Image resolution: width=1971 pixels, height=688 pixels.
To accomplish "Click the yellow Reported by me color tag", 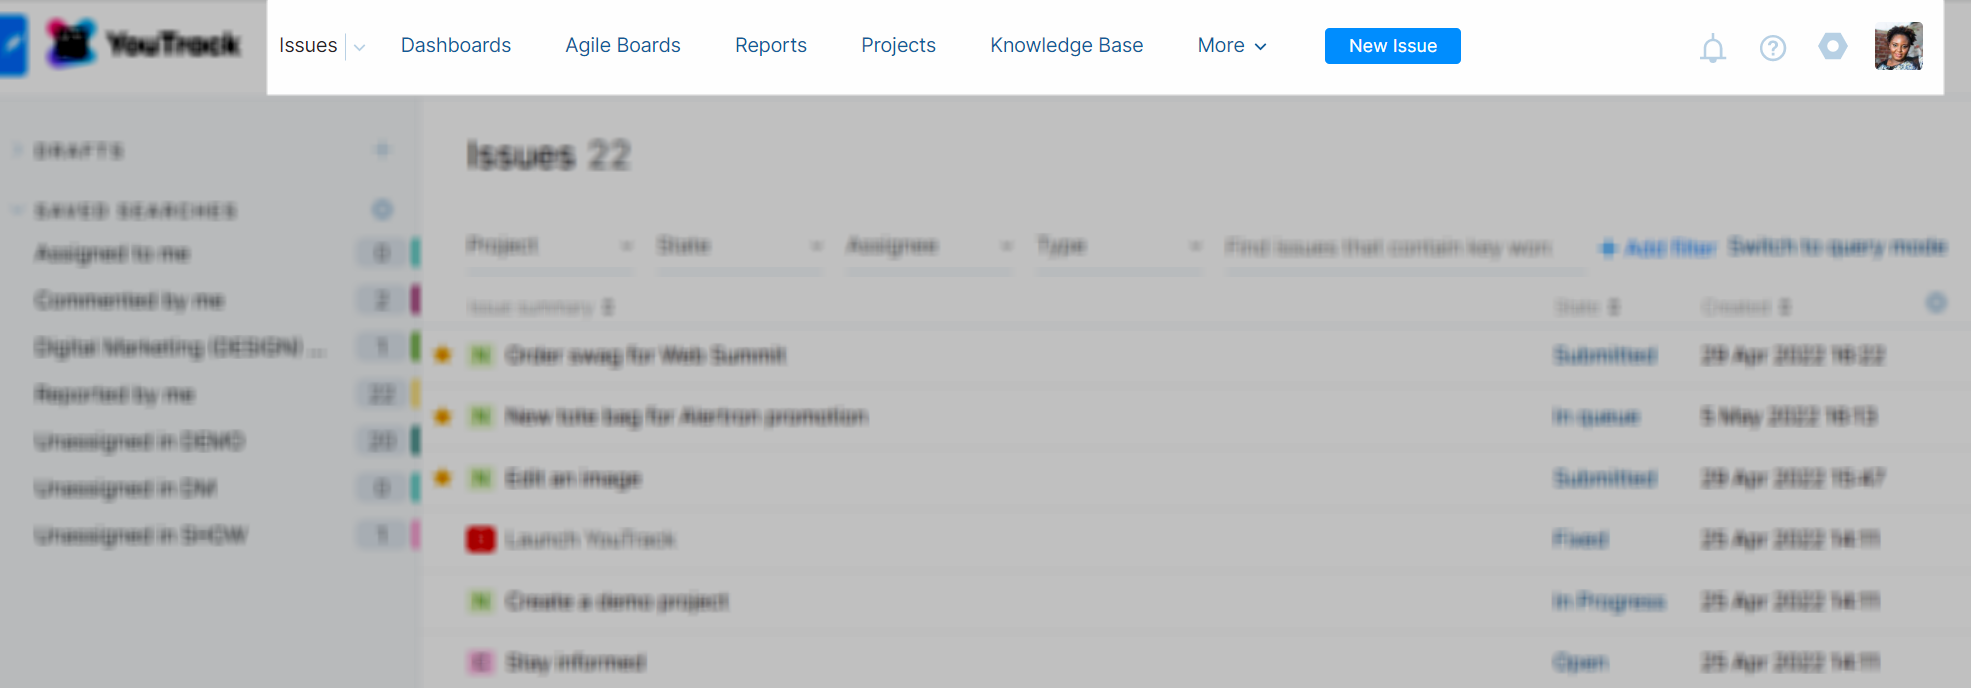I will [x=416, y=394].
